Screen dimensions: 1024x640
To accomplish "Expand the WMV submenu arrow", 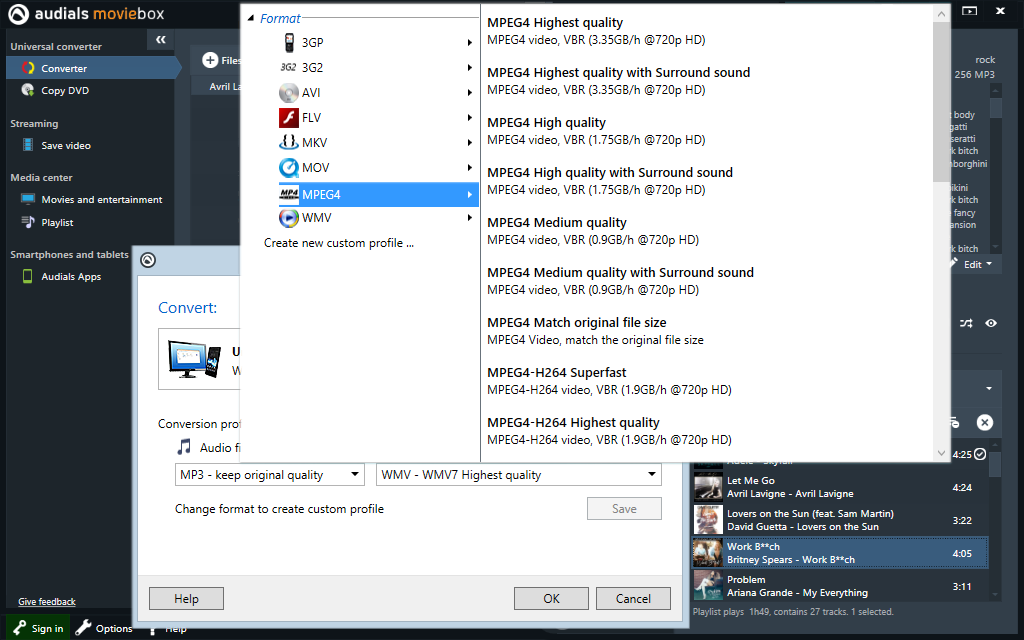I will coord(470,217).
